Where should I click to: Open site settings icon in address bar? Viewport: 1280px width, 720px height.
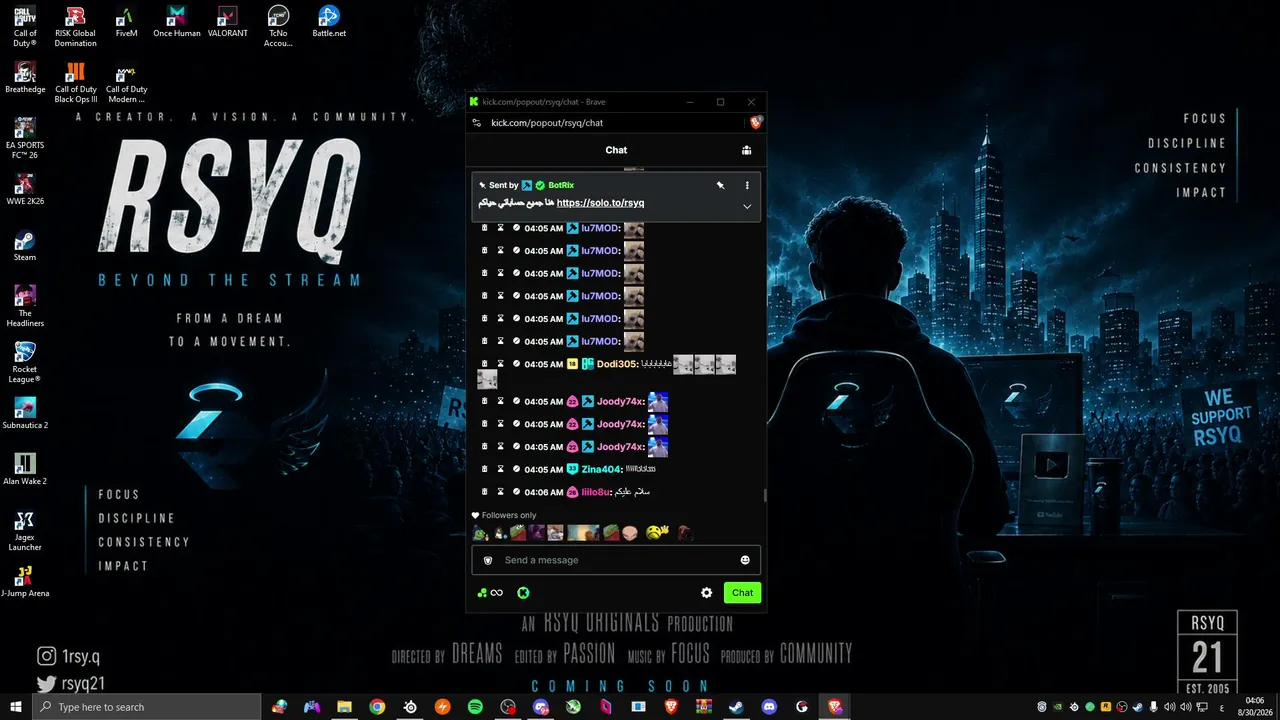(477, 123)
